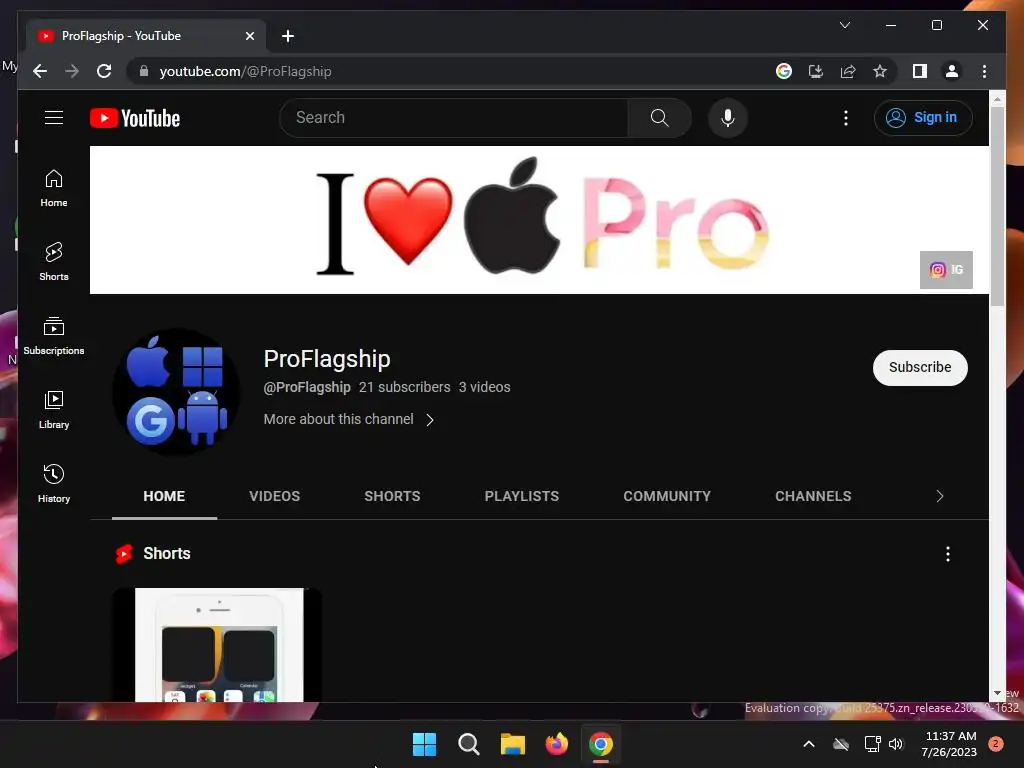Open History in the sidebar
The image size is (1024, 768).
coord(54,484)
